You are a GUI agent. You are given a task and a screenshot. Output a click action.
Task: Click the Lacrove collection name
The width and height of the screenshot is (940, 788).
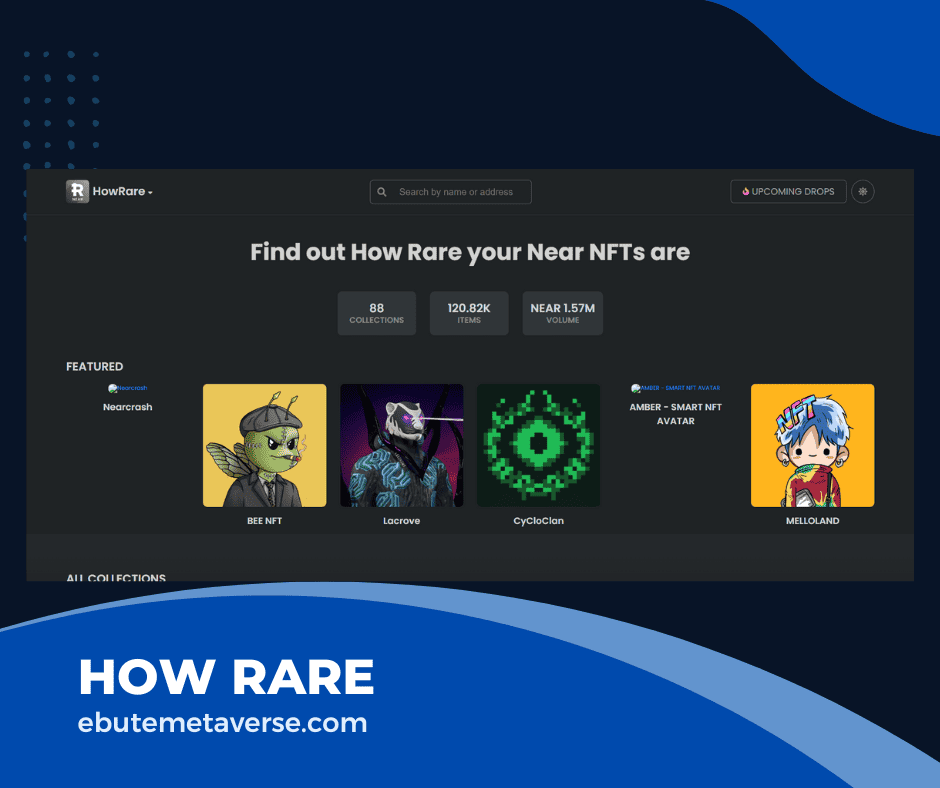402,521
